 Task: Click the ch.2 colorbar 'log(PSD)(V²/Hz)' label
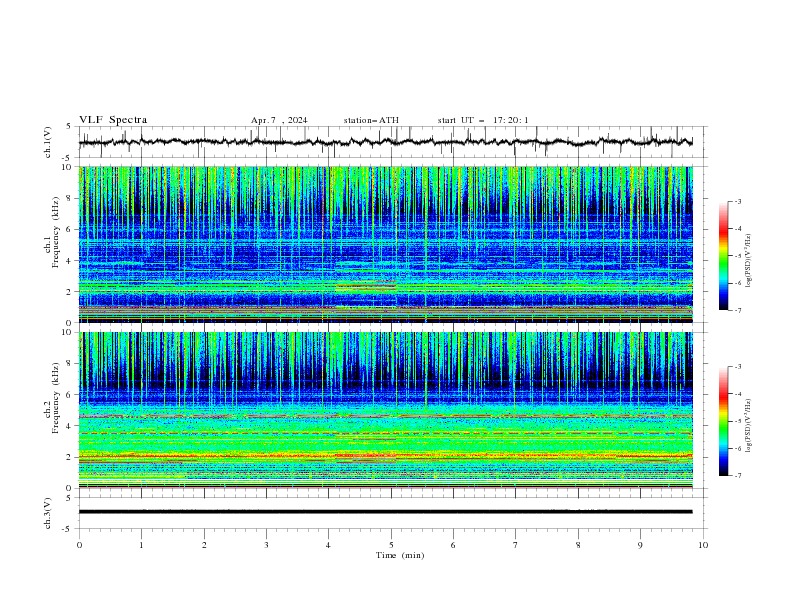[x=749, y=425]
